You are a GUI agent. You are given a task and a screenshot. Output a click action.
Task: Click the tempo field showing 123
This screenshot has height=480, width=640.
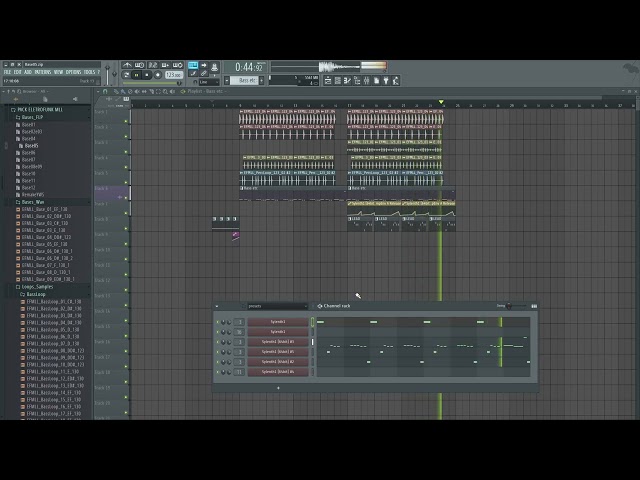tap(173, 75)
